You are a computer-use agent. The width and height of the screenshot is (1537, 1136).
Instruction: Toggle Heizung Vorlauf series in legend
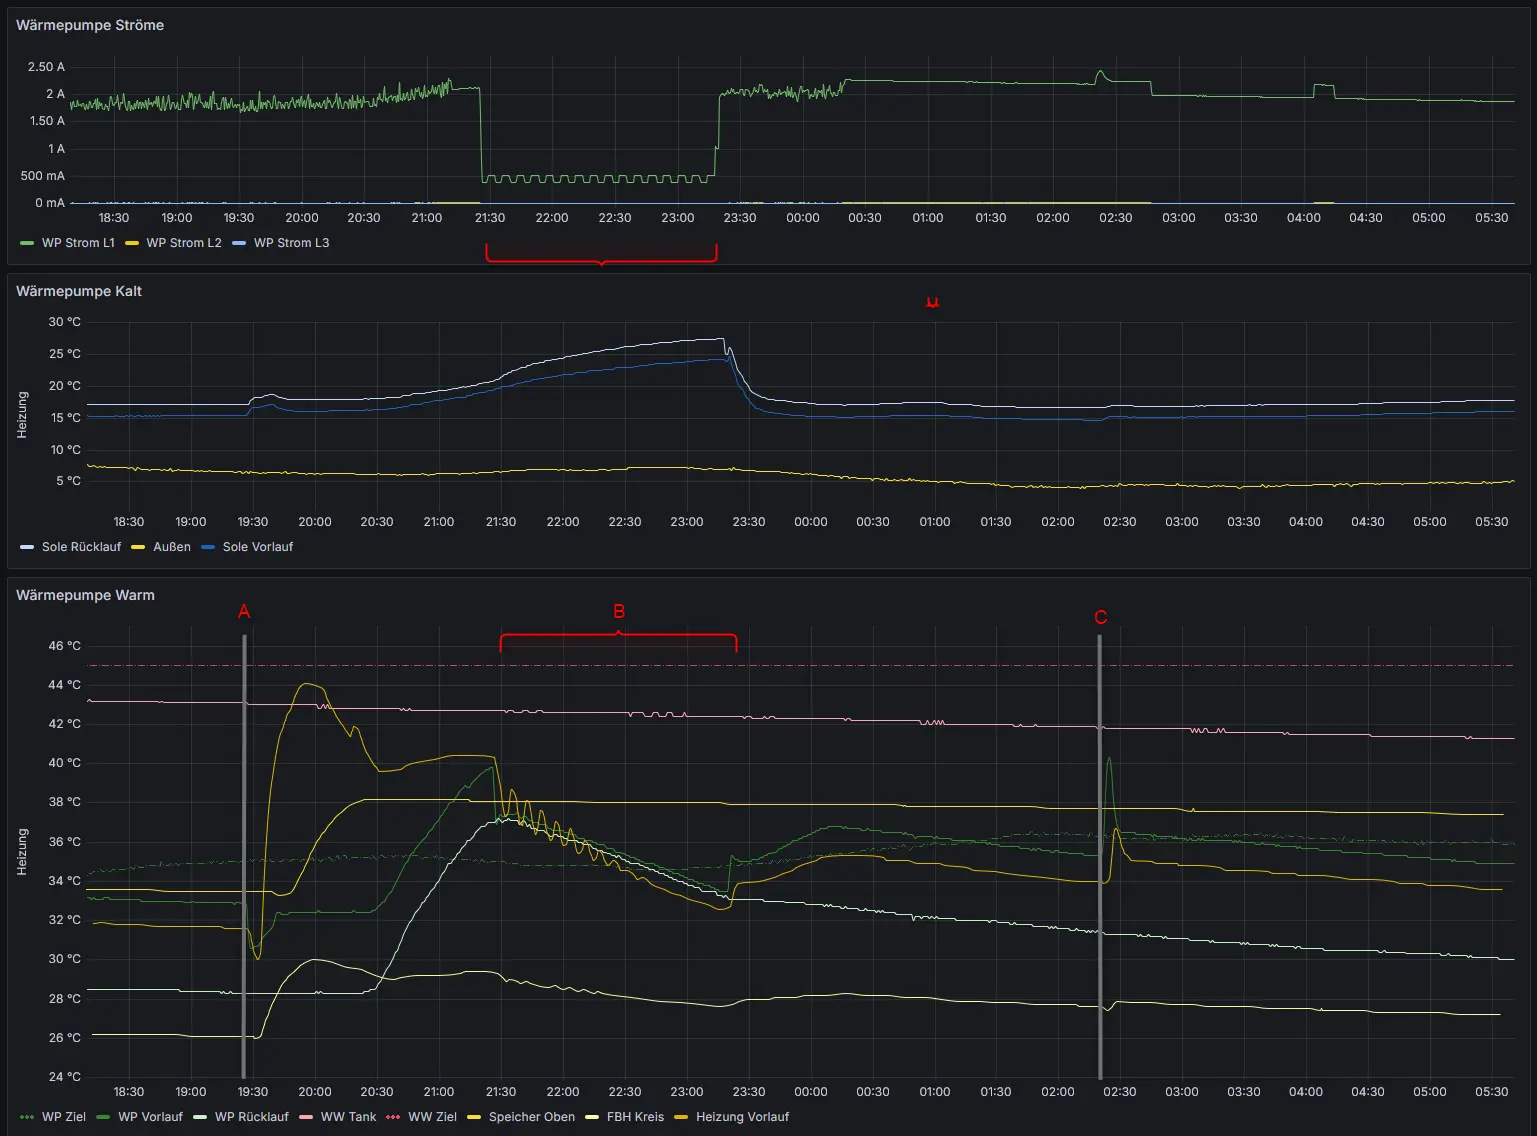coord(742,1117)
